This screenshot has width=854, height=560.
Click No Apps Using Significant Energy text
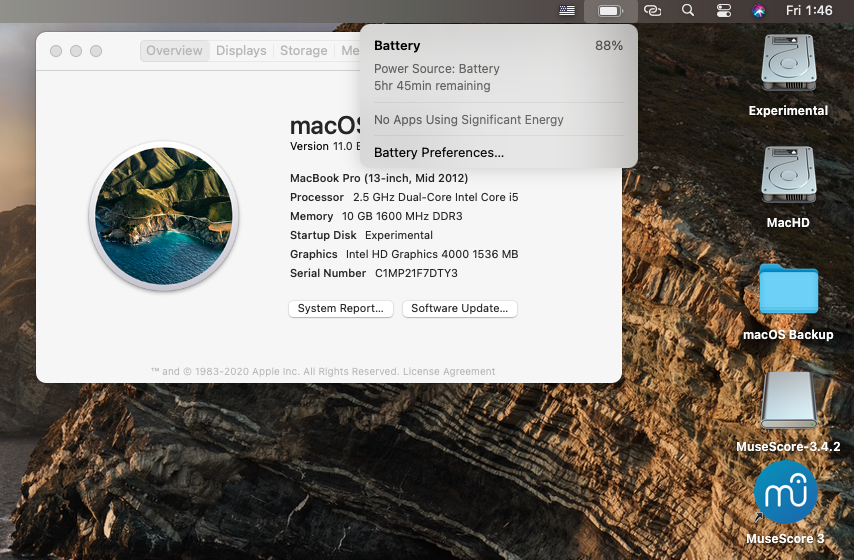468,120
